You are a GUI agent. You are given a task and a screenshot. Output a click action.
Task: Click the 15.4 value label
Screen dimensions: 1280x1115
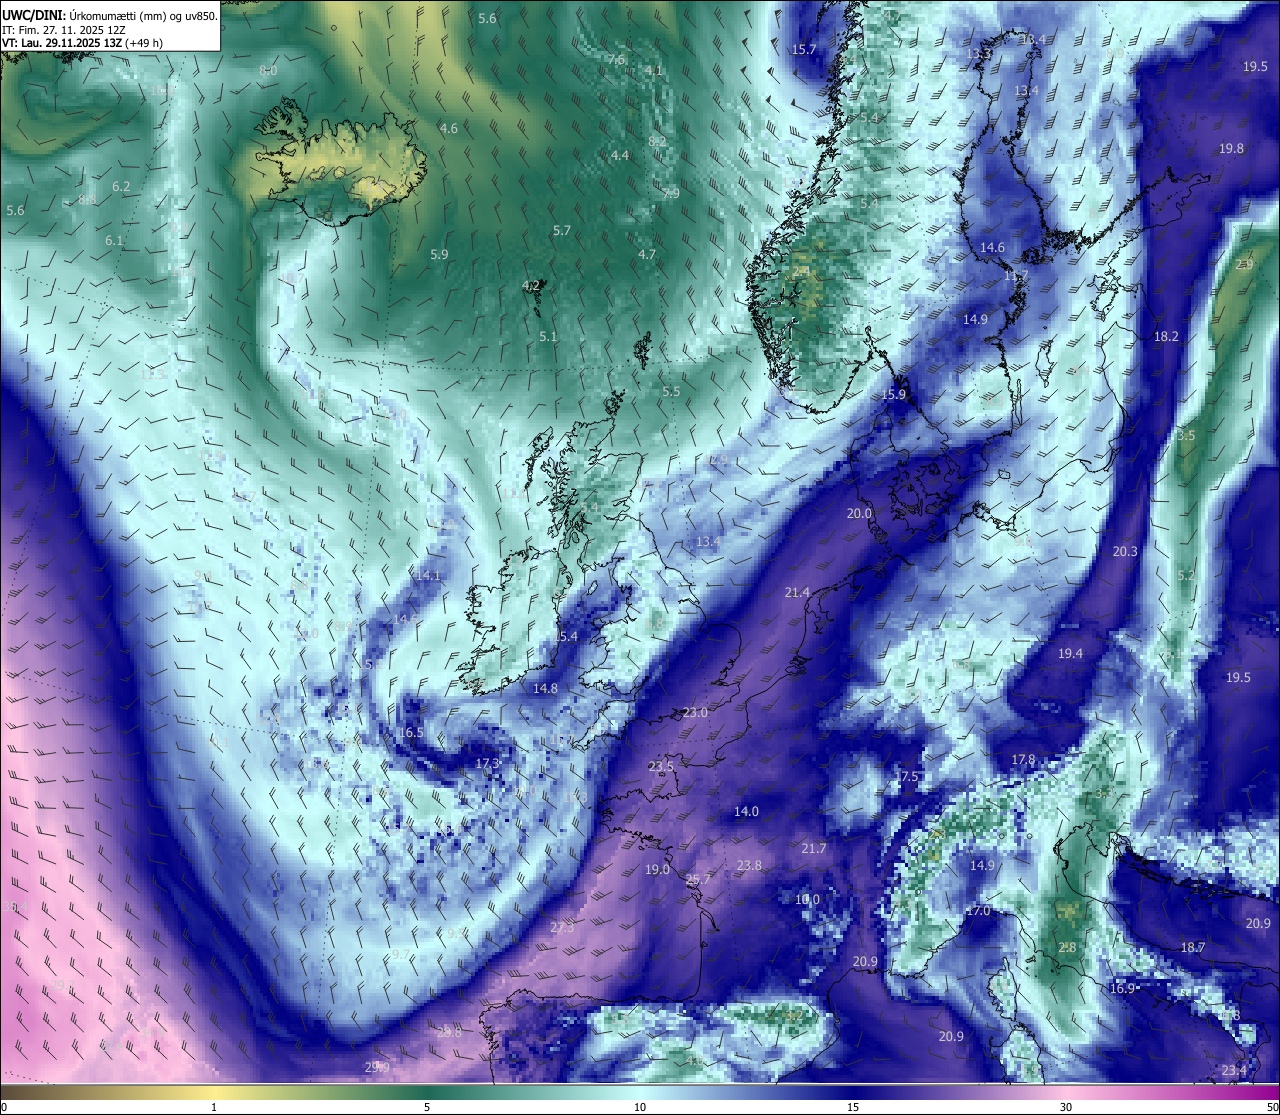[565, 637]
